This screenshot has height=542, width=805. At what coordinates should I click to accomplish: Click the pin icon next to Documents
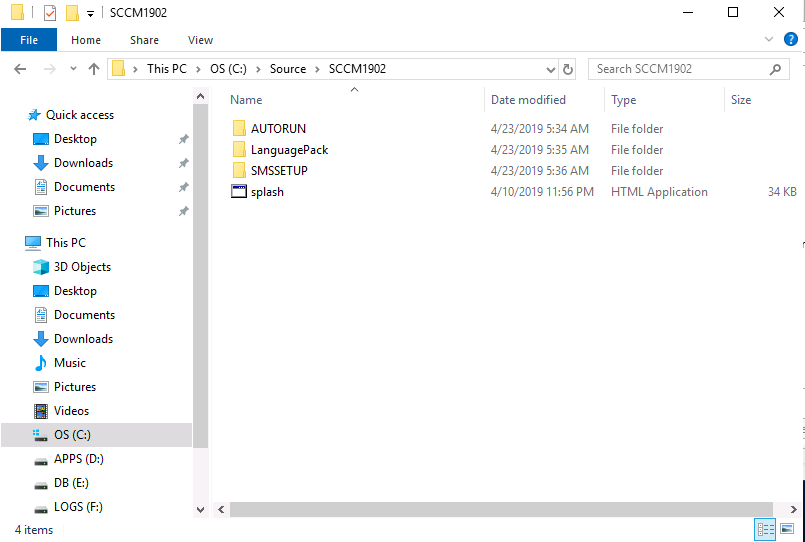tap(183, 187)
